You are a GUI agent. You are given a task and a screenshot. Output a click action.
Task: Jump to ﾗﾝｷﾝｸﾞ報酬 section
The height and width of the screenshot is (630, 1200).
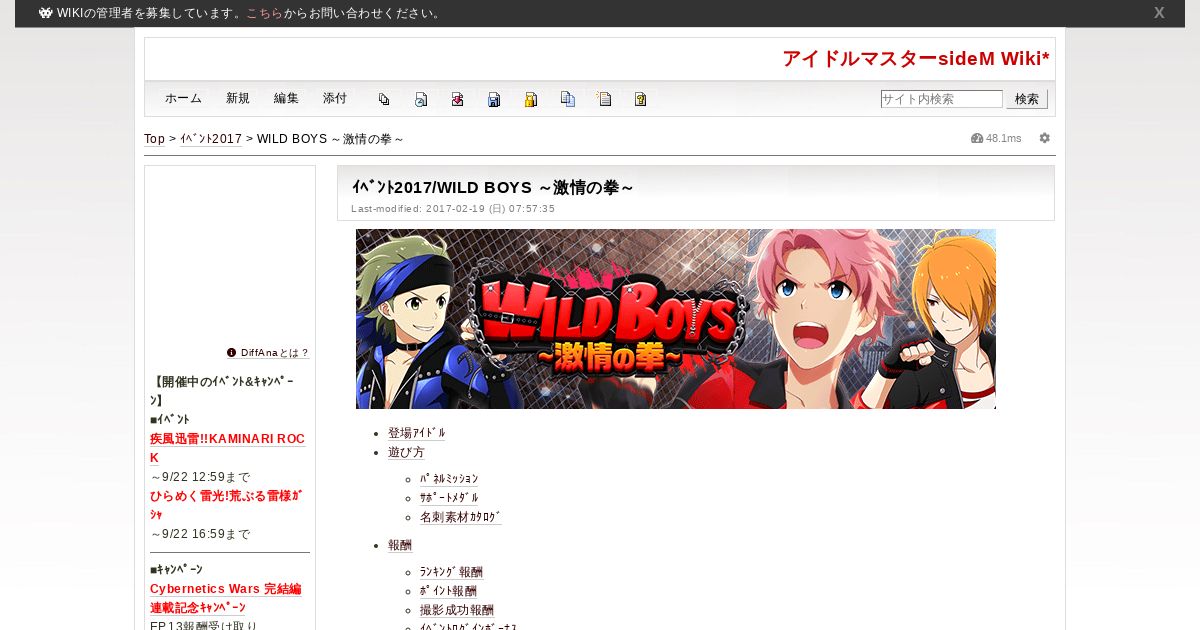tap(451, 572)
